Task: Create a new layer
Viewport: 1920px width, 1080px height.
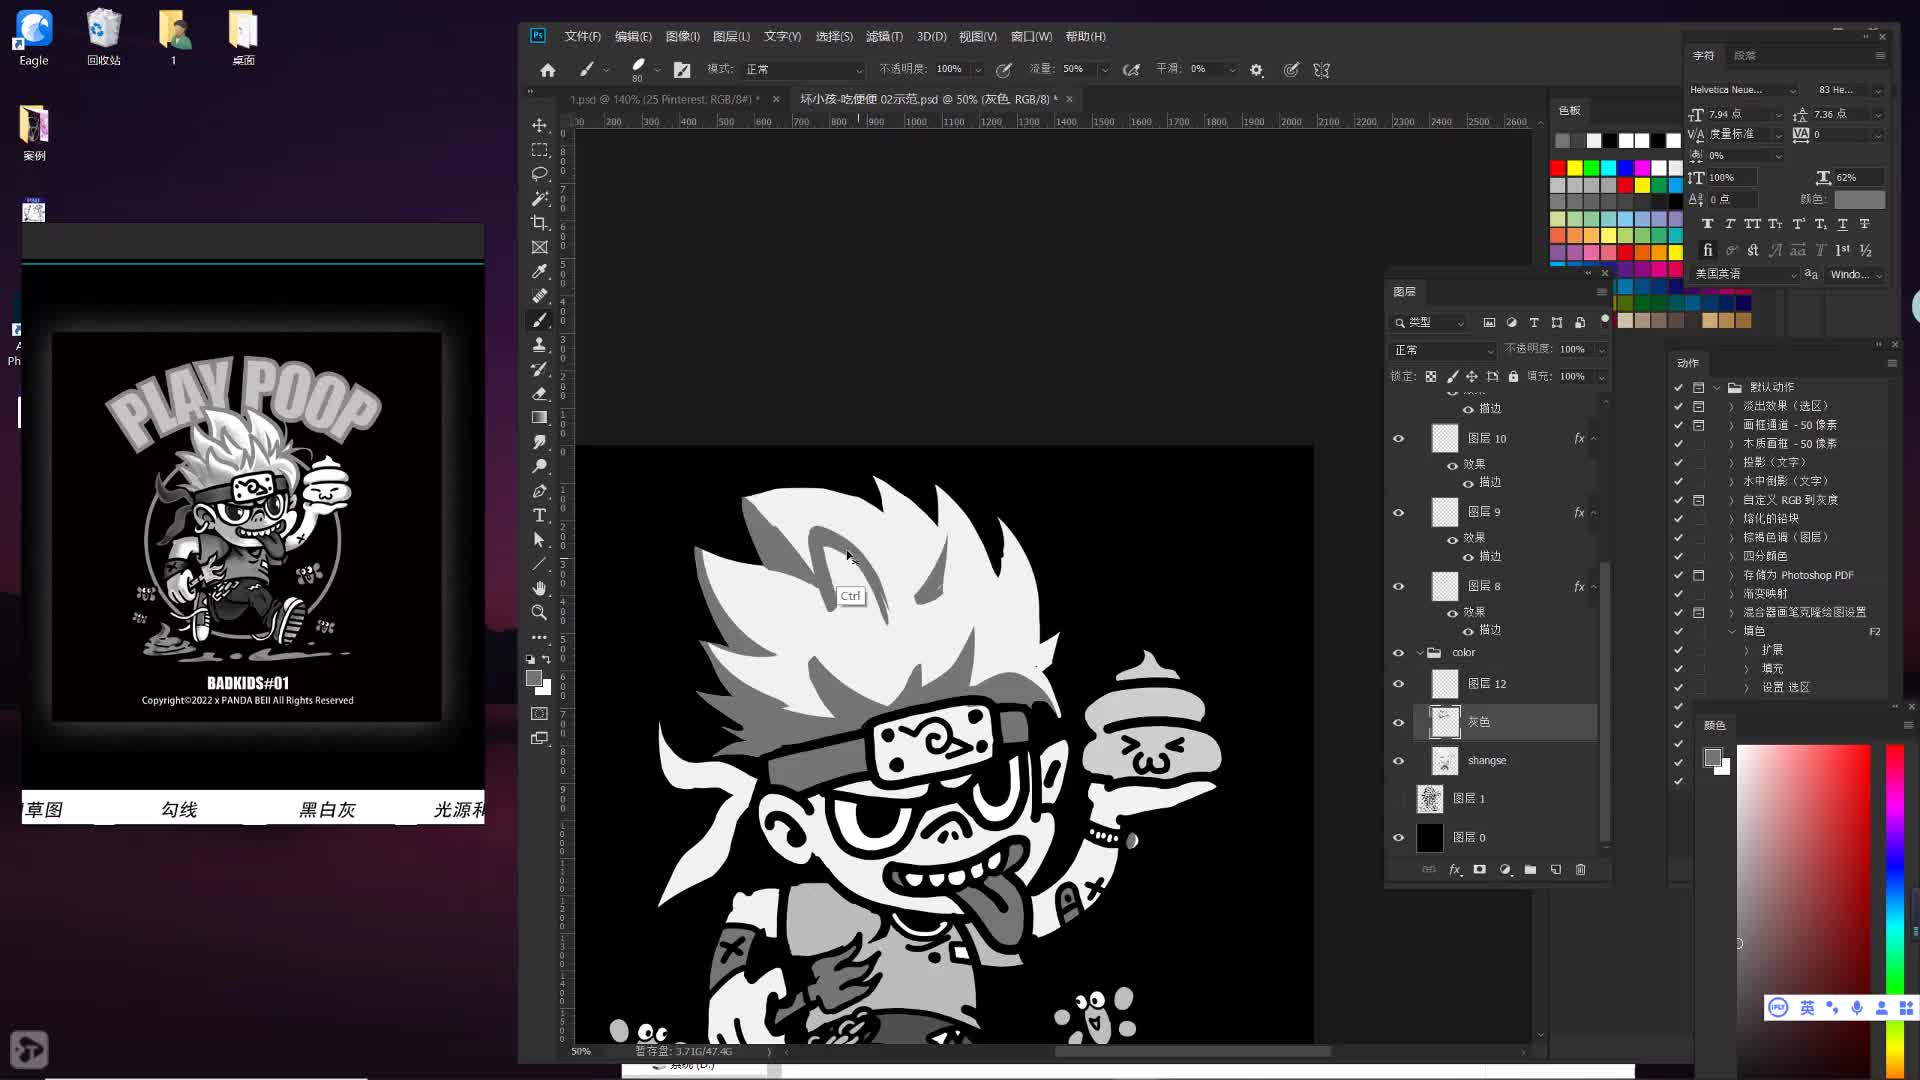Action: click(x=1555, y=870)
